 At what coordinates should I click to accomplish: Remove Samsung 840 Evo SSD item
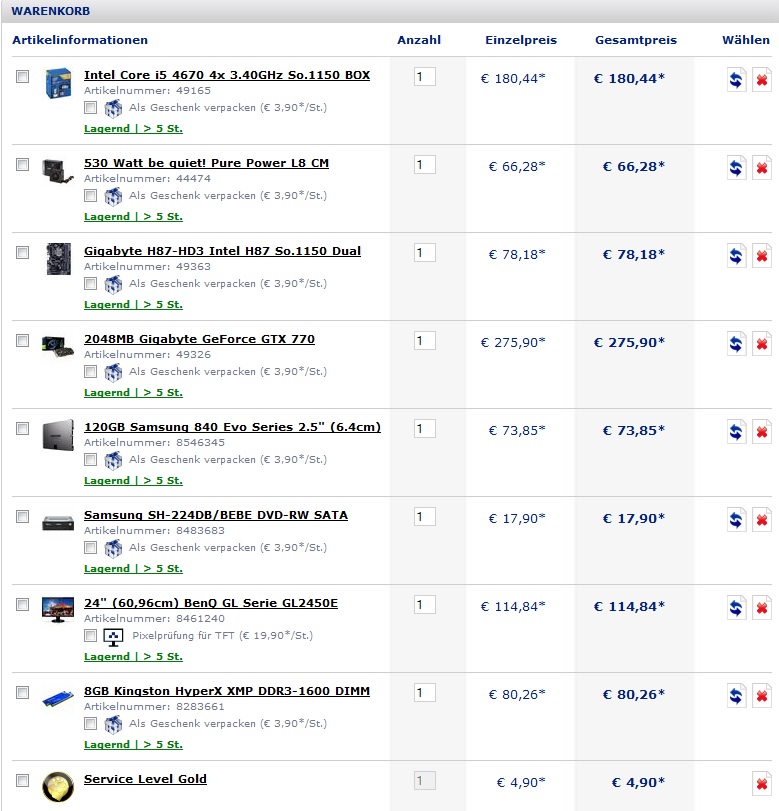coord(762,431)
